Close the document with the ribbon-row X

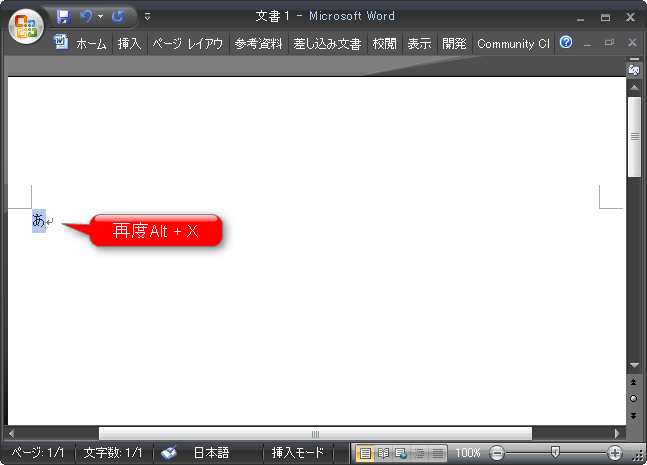click(632, 42)
